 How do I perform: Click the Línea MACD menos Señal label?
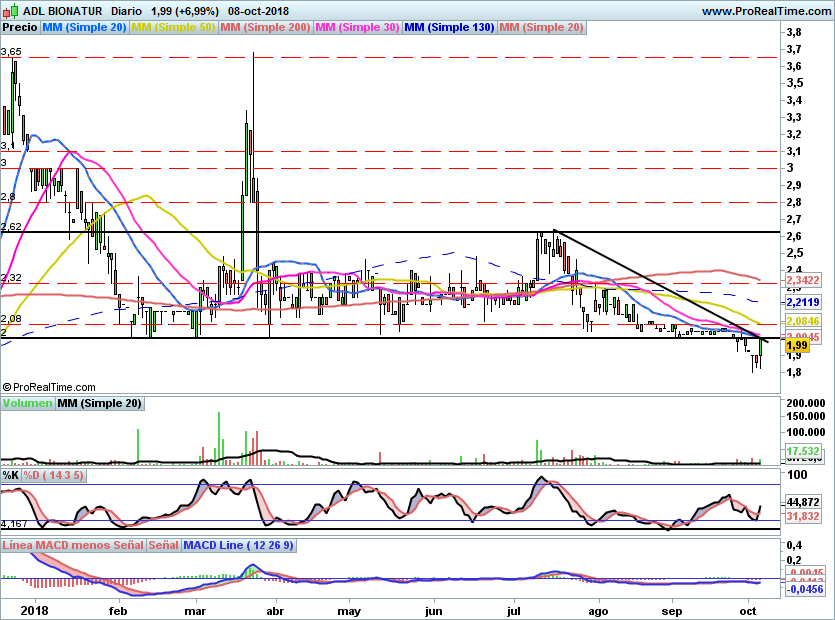coord(73,545)
